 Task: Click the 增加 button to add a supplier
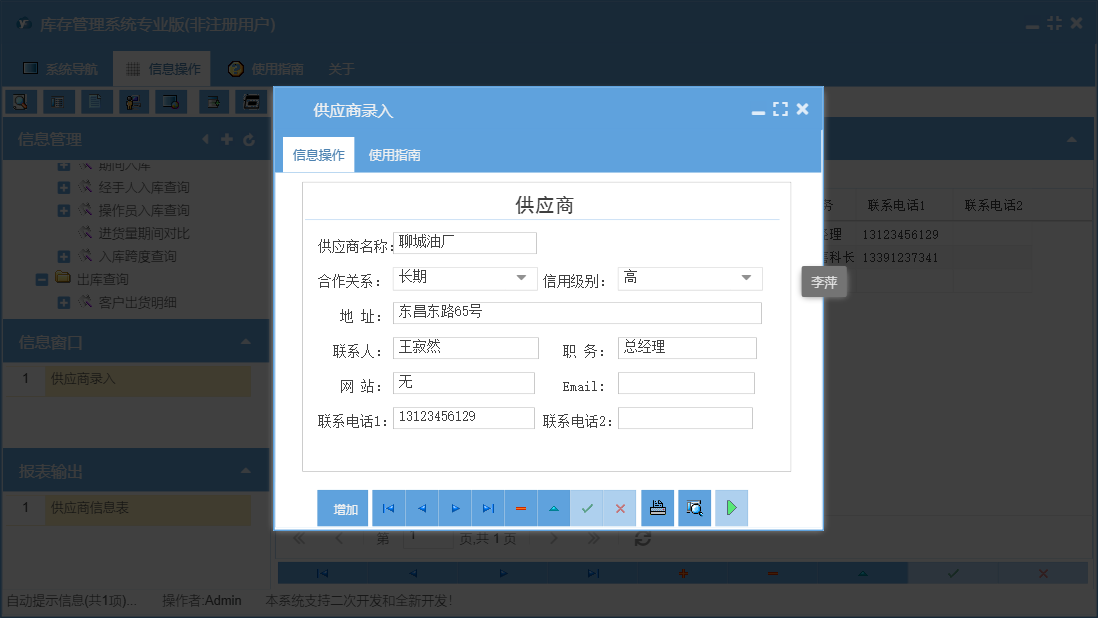click(x=343, y=508)
